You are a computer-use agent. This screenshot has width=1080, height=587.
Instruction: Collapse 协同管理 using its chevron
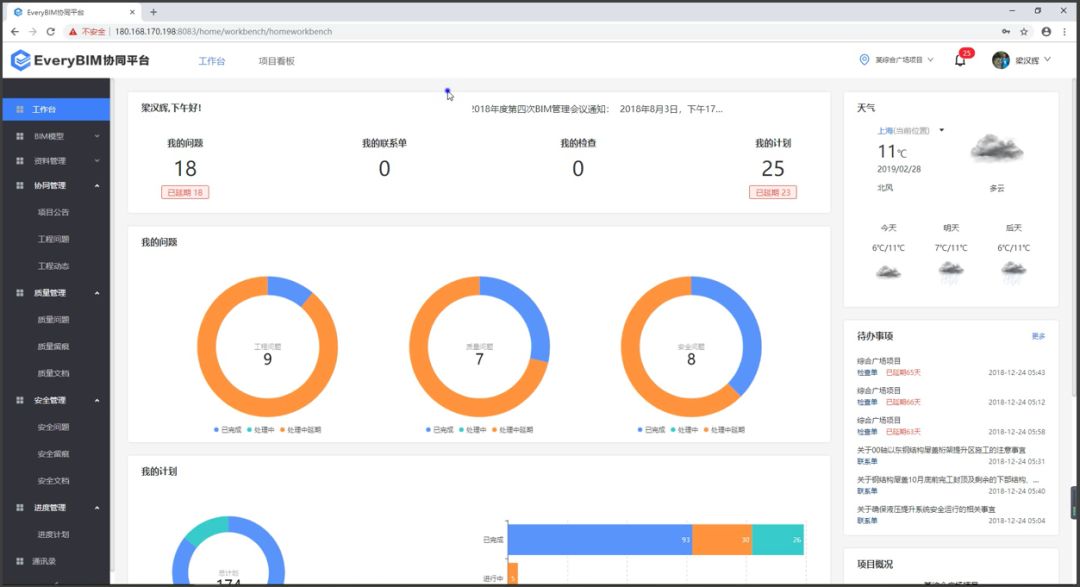tap(97, 185)
